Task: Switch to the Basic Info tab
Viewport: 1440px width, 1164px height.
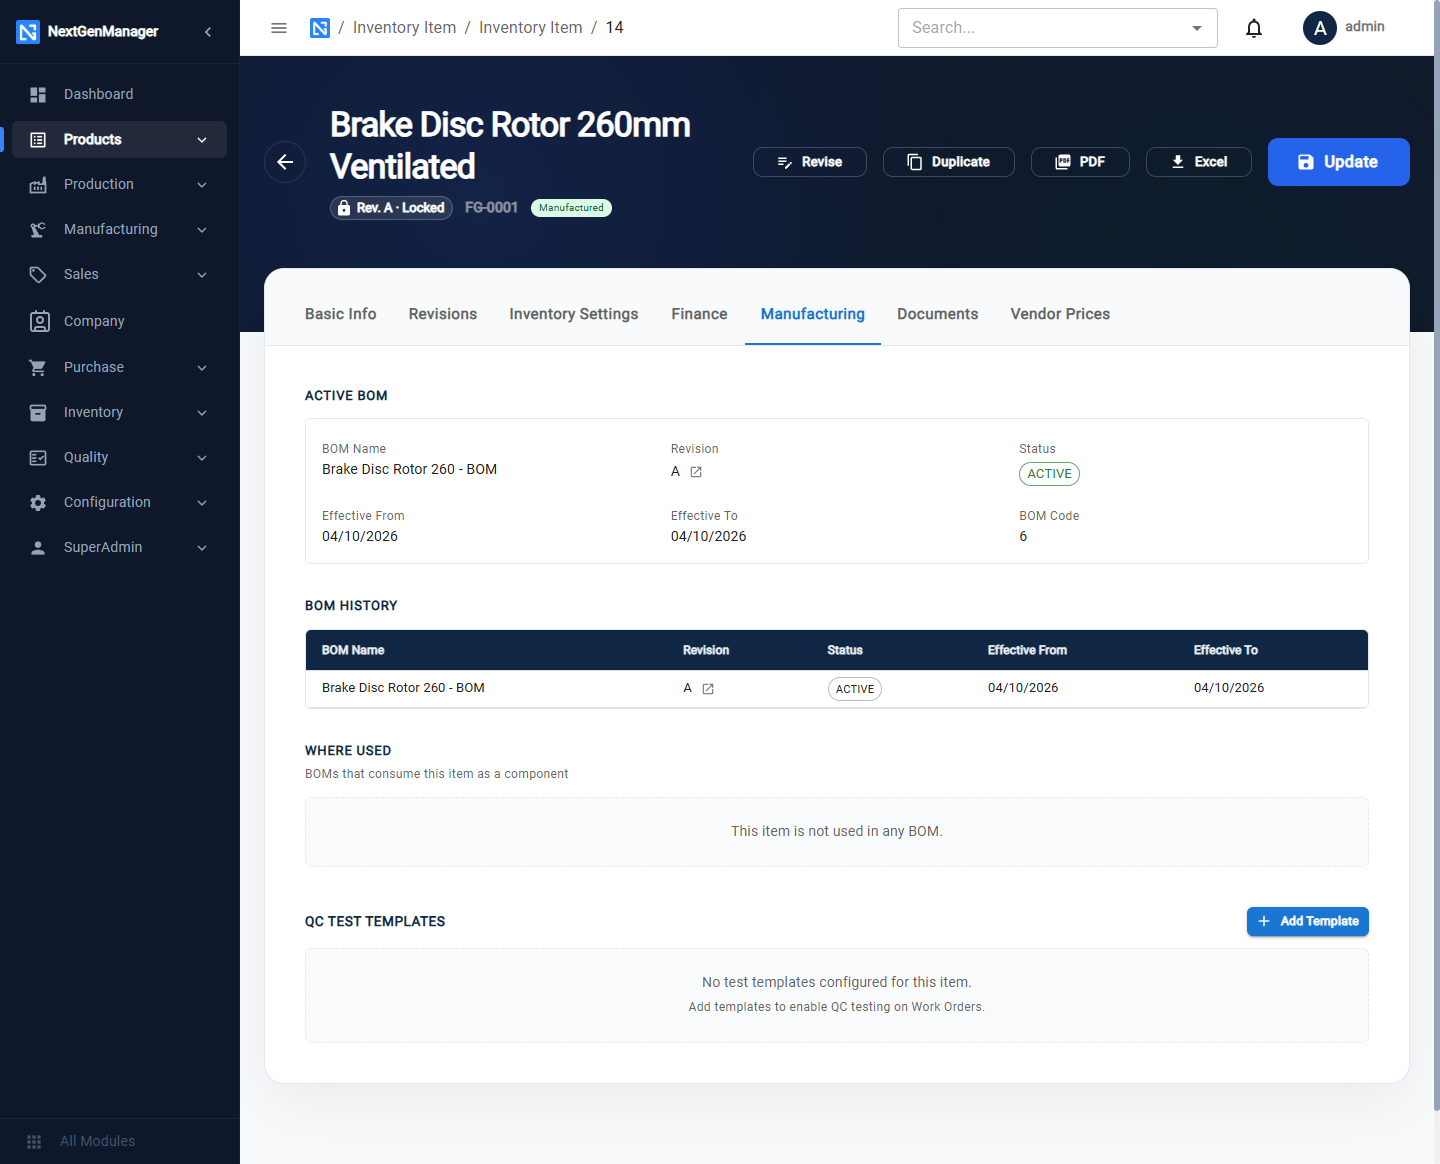Action: [341, 314]
